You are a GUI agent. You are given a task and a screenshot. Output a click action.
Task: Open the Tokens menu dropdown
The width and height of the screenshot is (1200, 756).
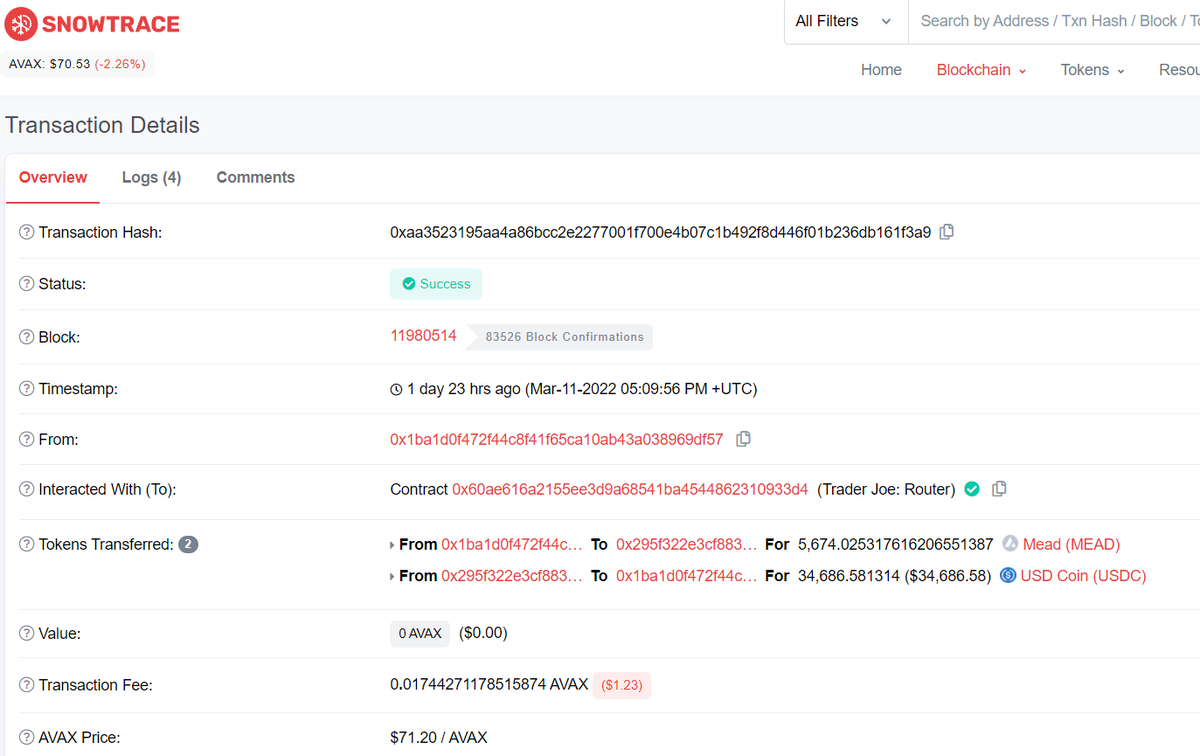(1092, 70)
